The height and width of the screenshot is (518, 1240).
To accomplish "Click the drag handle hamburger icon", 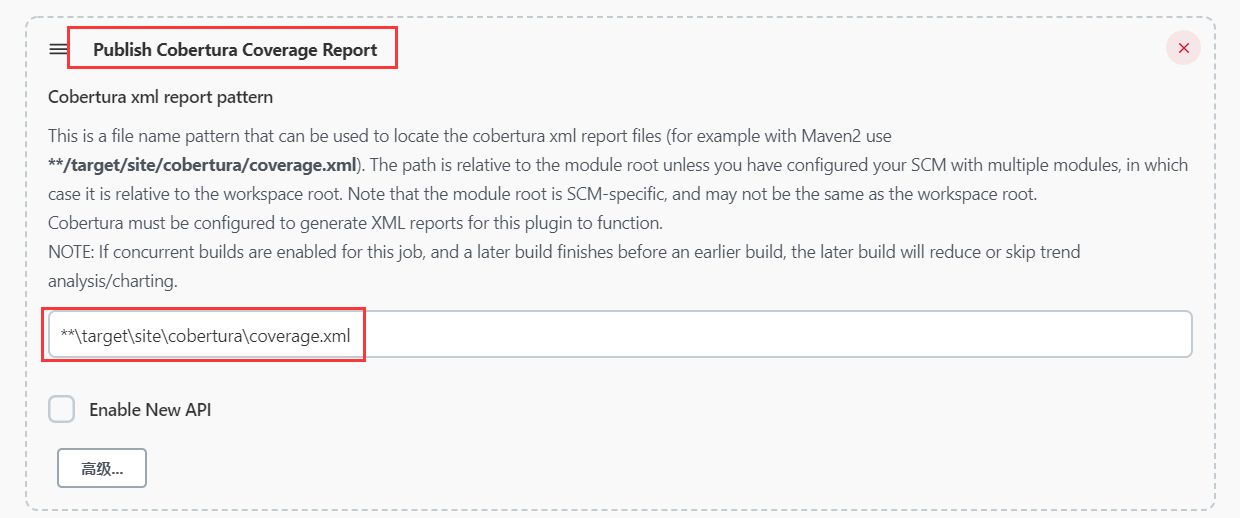I will 58,49.
